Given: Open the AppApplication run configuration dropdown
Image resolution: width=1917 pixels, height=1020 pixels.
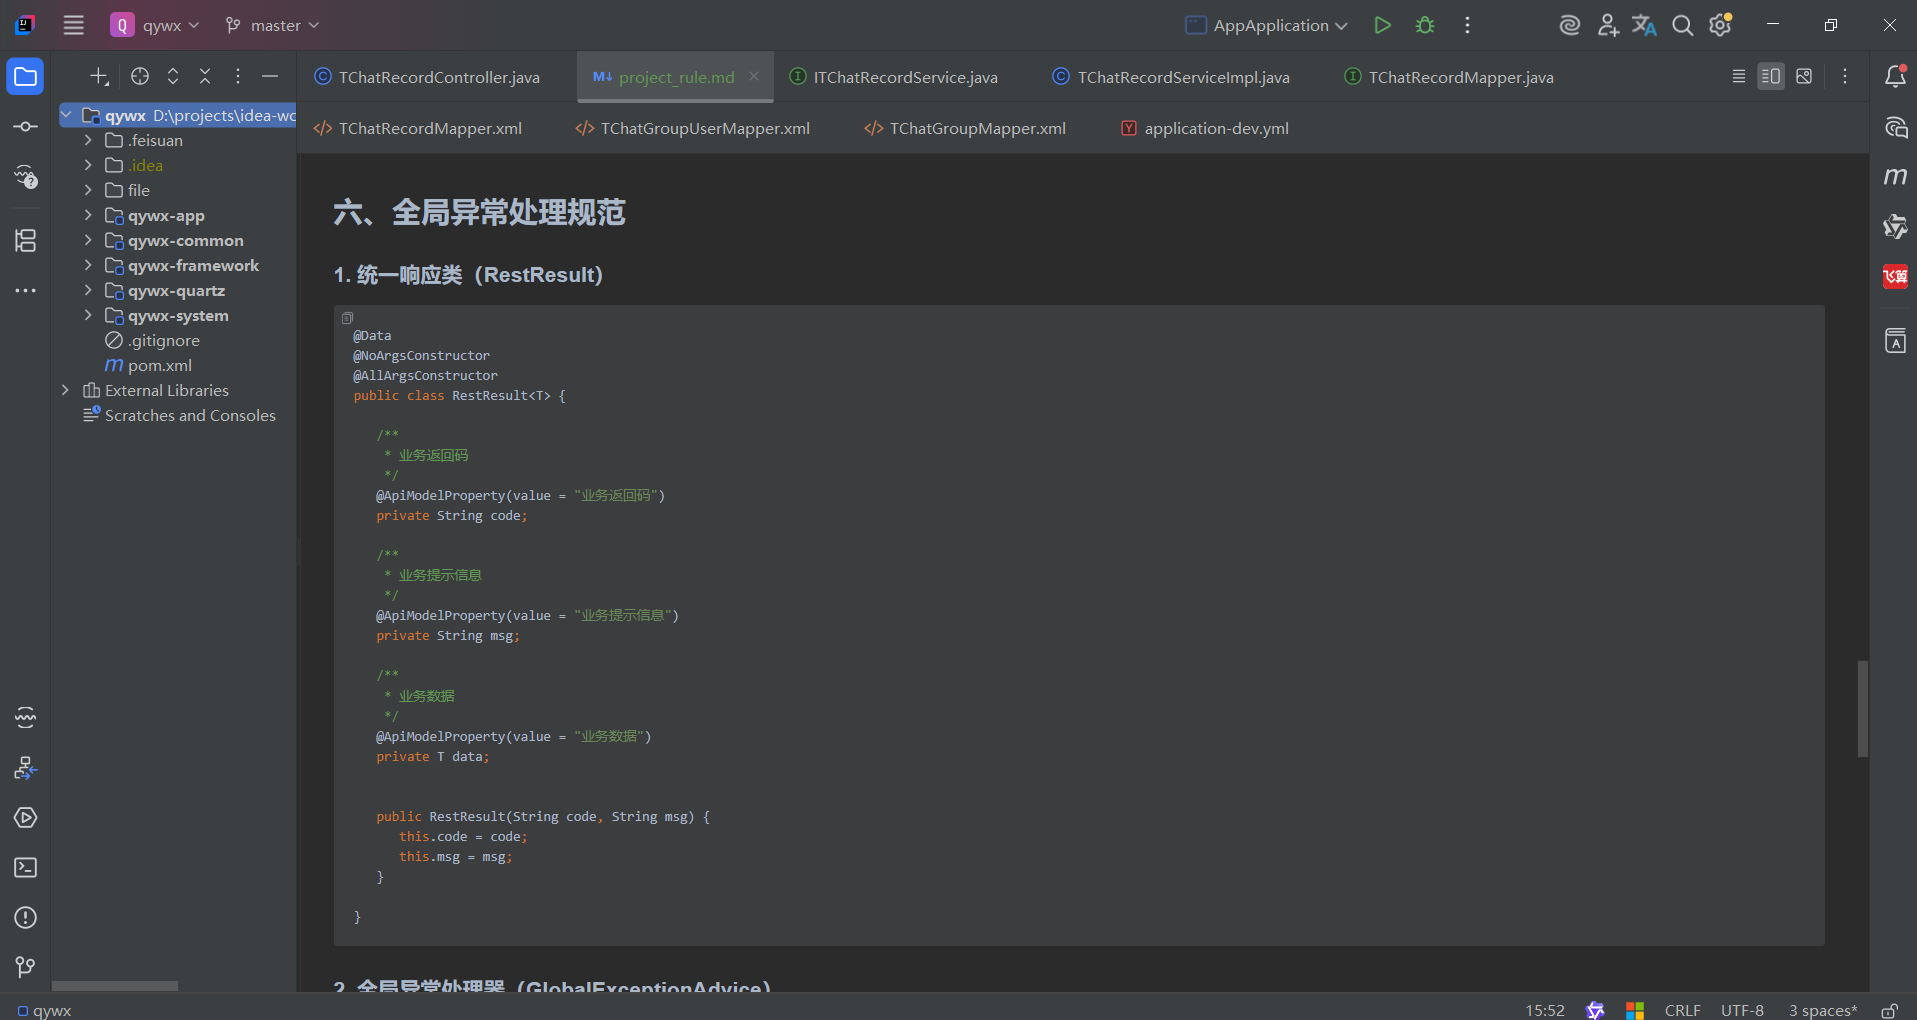Looking at the screenshot, I should pos(1263,25).
